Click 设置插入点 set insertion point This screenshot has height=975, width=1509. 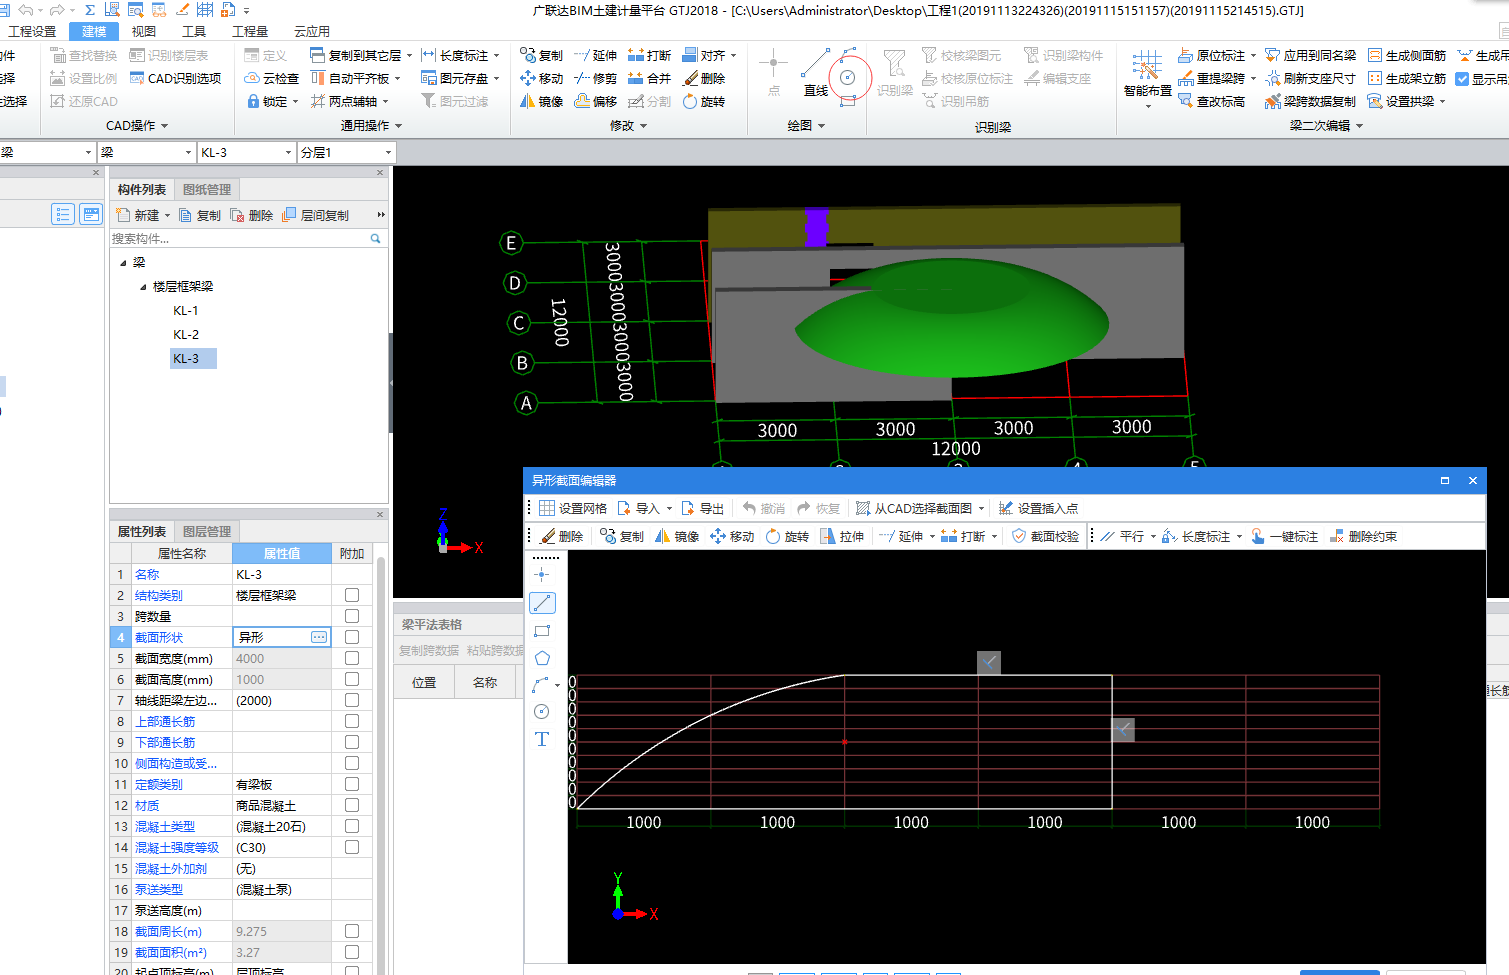pyautogui.click(x=1038, y=508)
